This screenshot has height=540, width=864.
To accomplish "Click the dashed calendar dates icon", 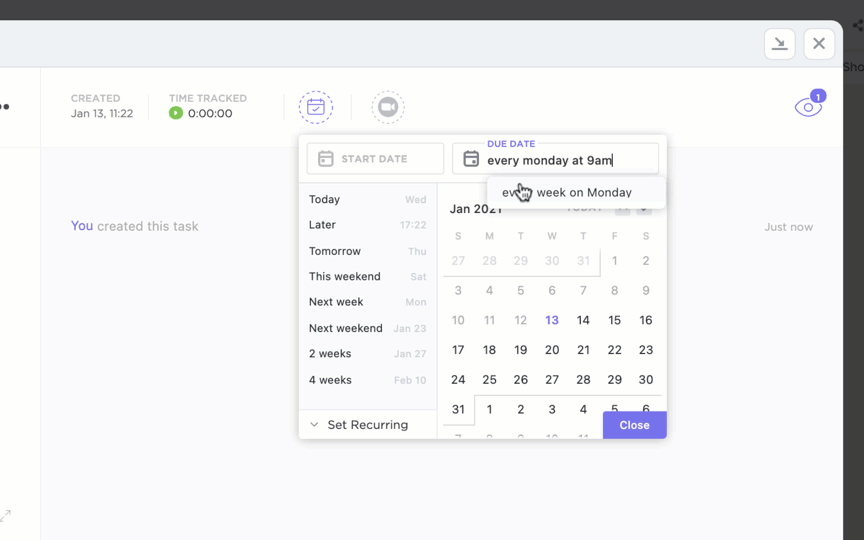I will 316,107.
